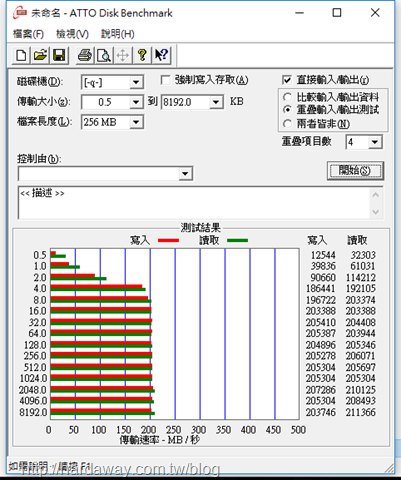This screenshot has width=401, height=480.
Task: Close the ATTO Disk Benchmark window
Action: click(375, 13)
